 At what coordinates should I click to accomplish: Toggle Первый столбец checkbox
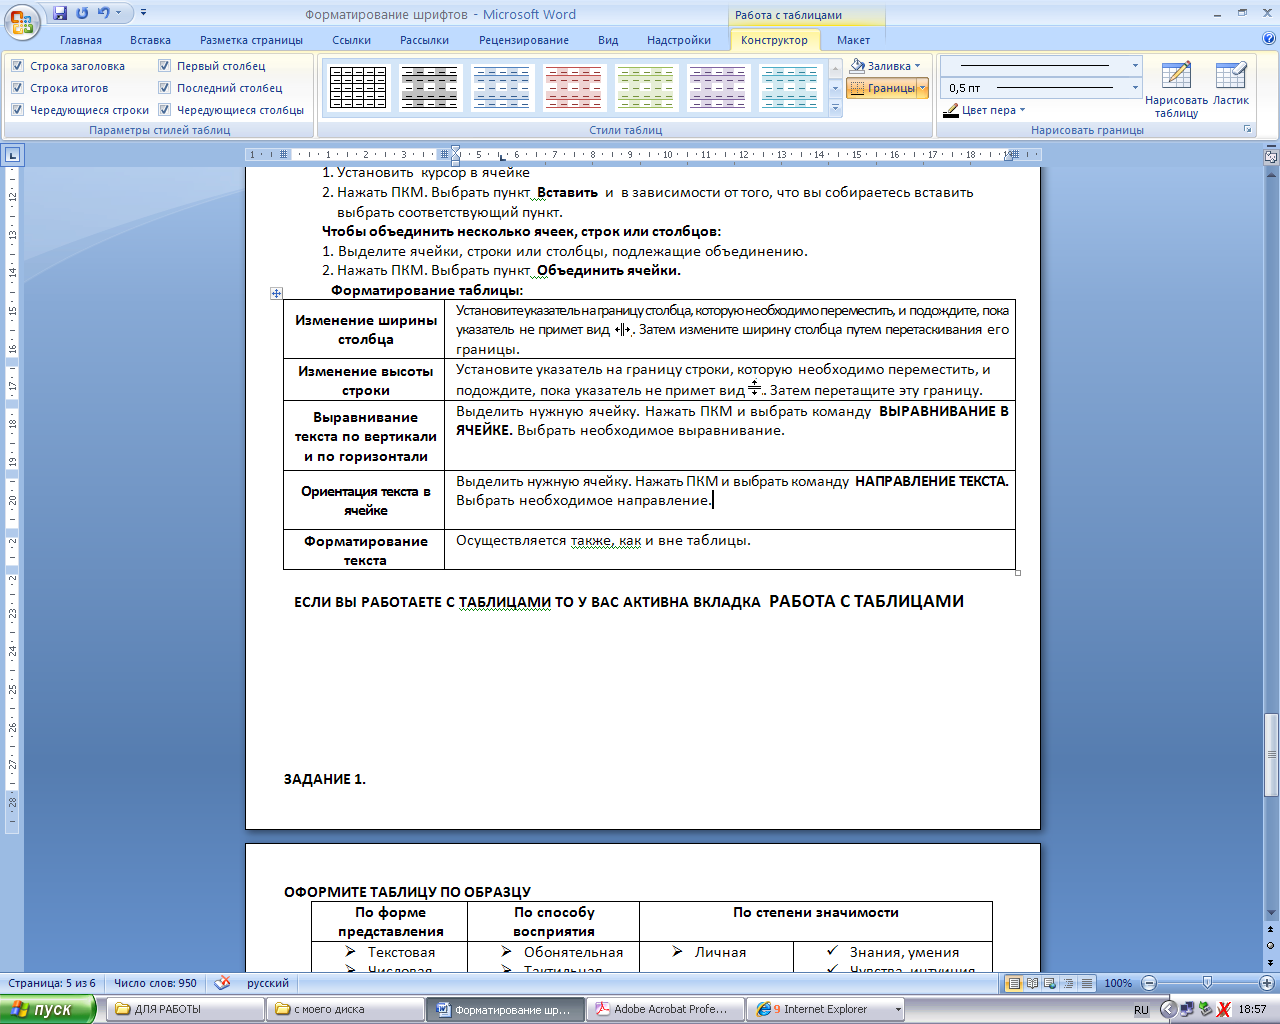point(165,66)
